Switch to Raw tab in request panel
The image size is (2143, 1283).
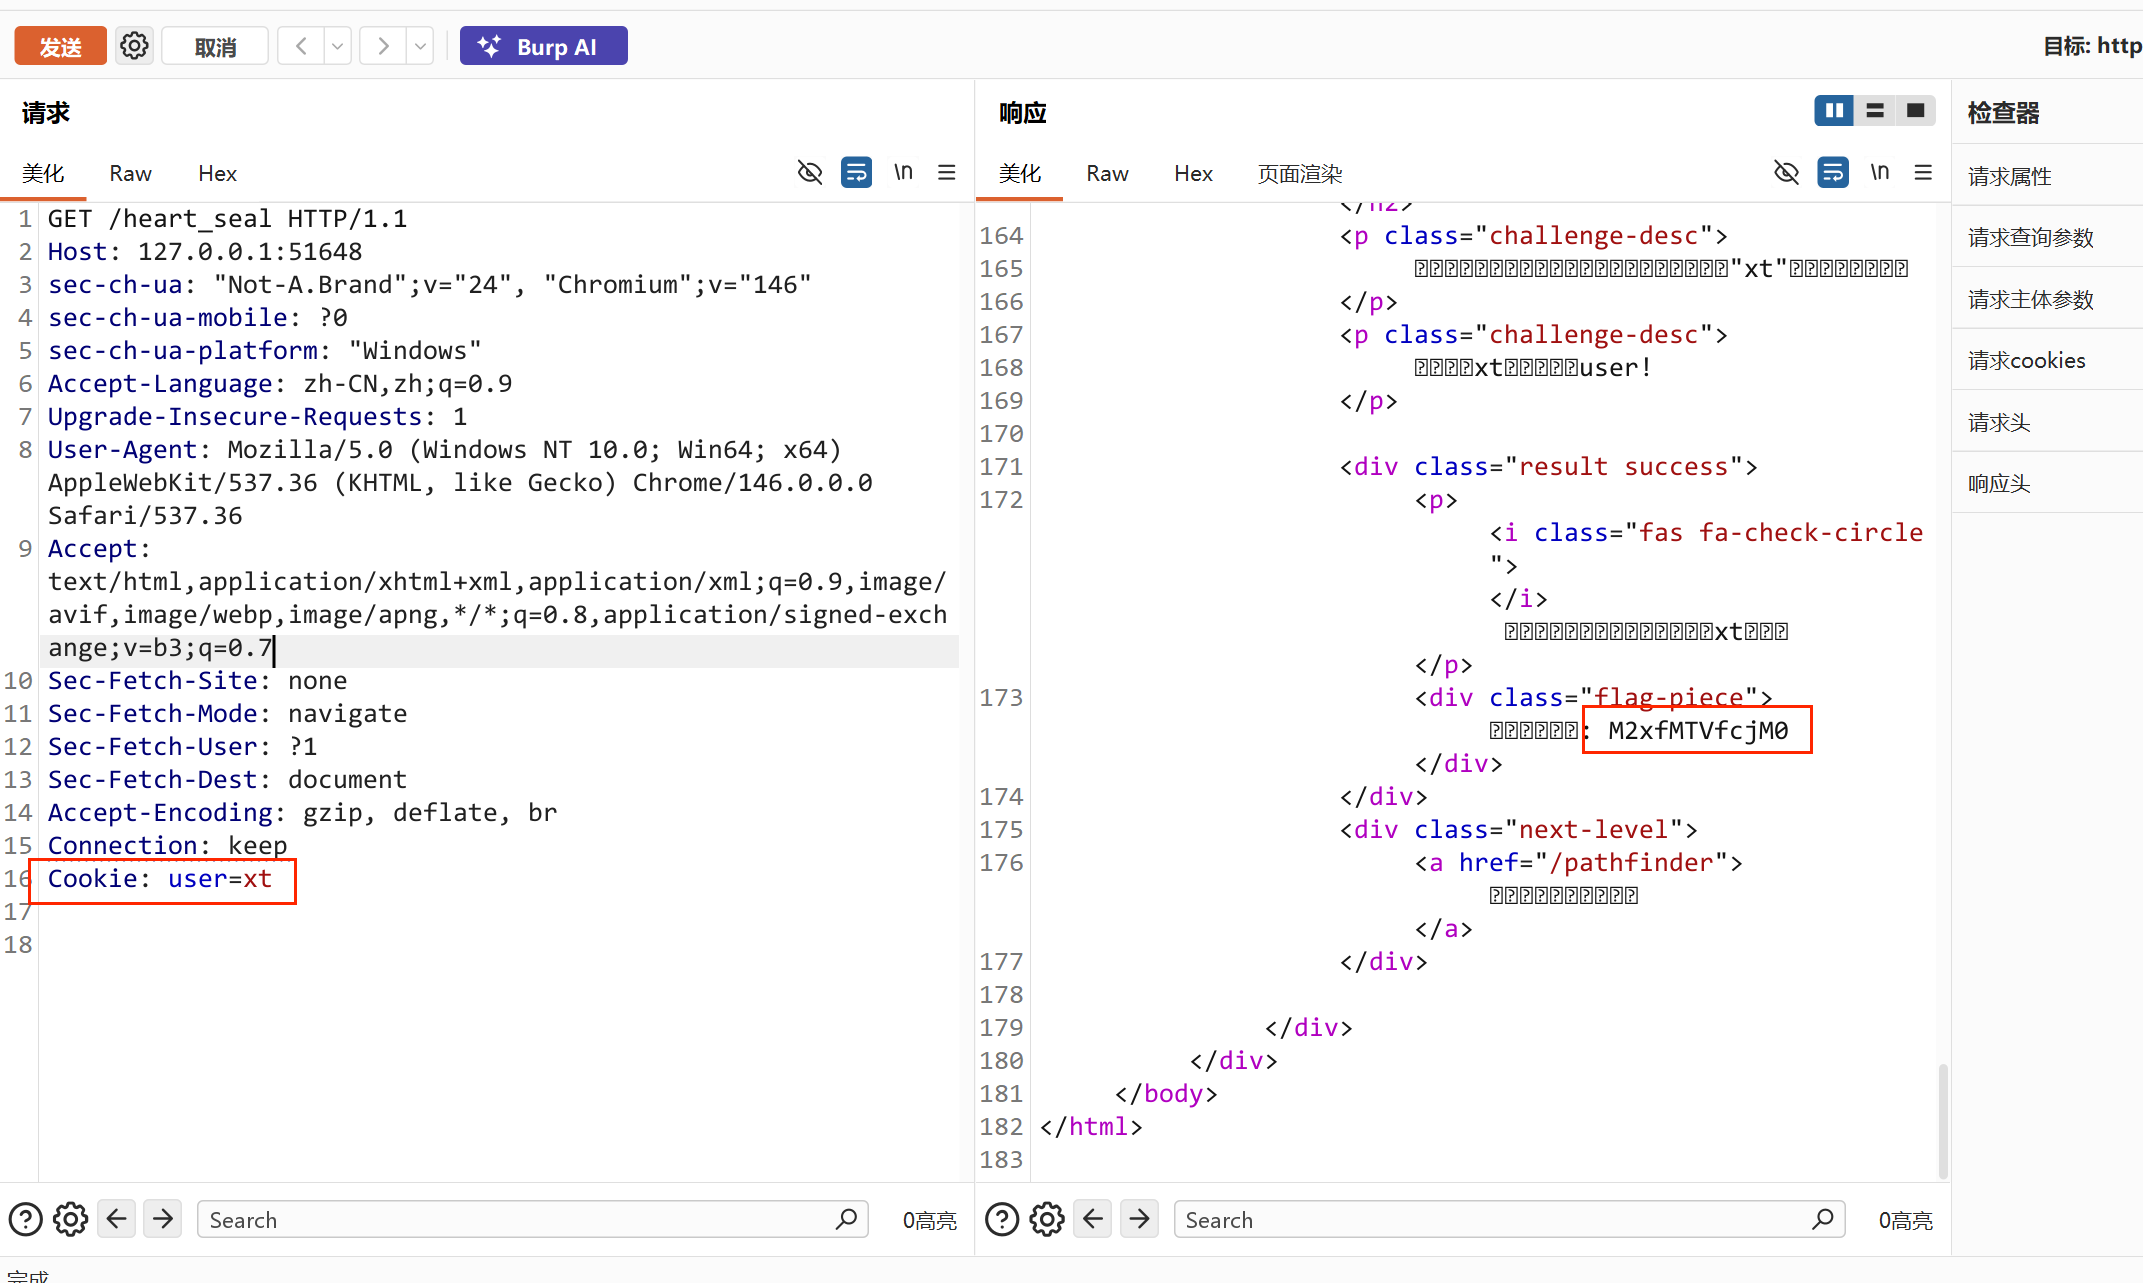pos(130,173)
